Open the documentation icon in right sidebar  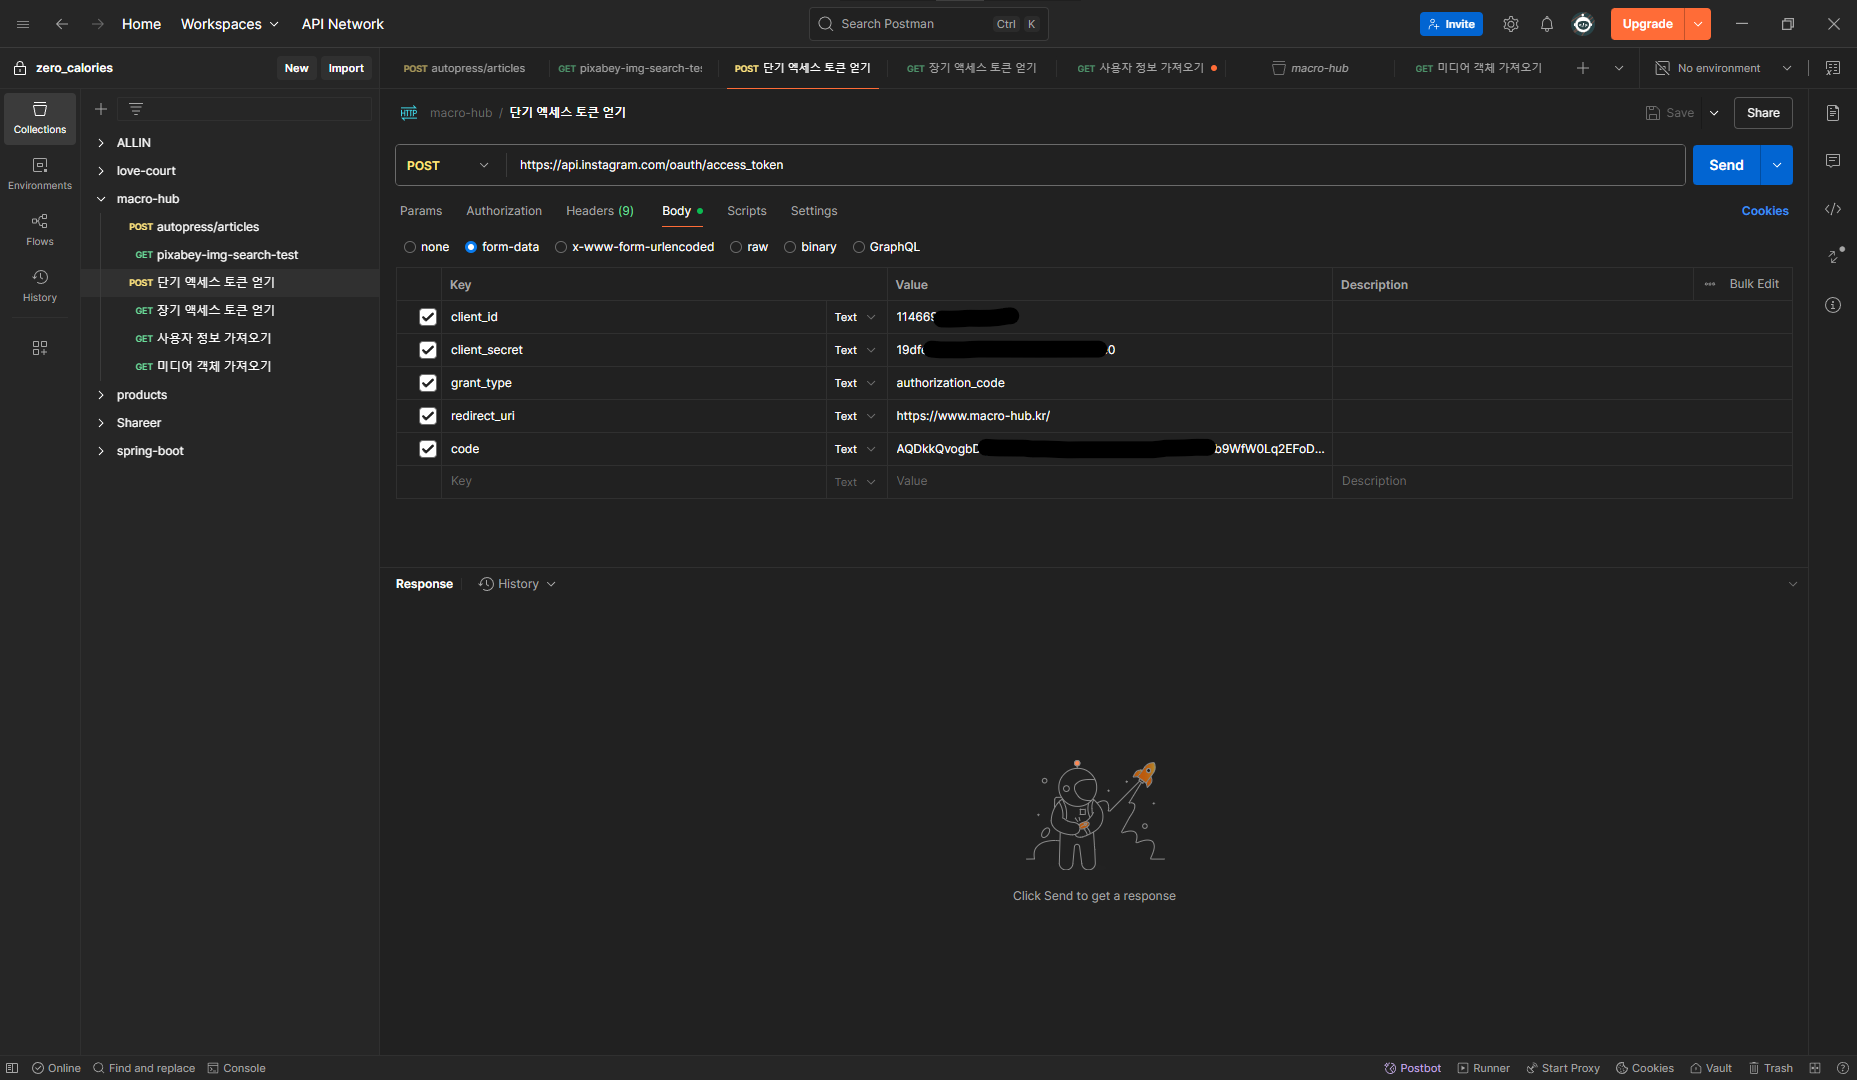[x=1833, y=113]
